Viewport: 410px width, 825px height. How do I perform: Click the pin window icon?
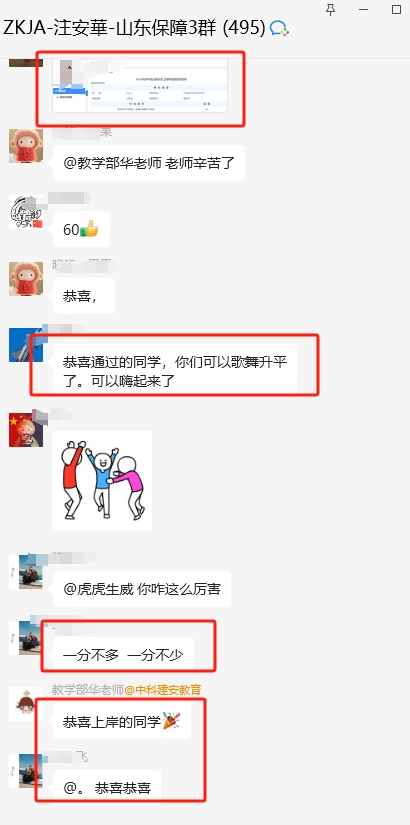(331, 9)
